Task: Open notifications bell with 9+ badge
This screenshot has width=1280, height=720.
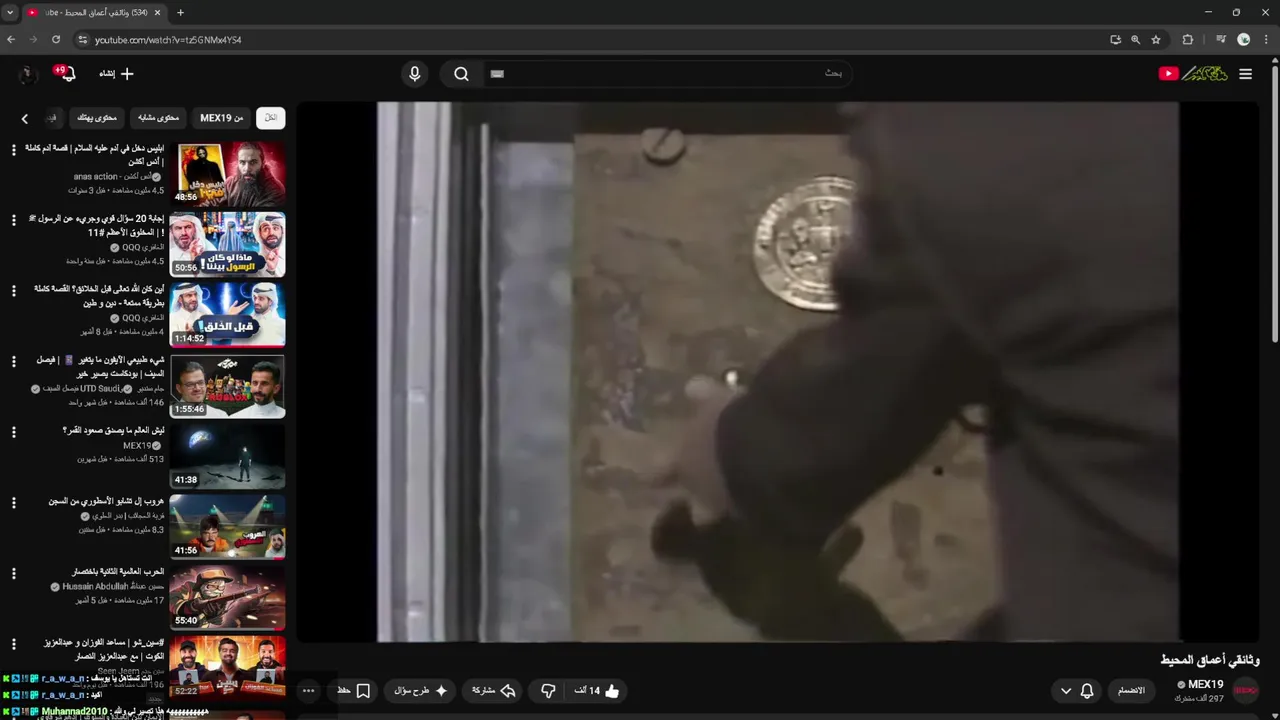Action: (66, 74)
